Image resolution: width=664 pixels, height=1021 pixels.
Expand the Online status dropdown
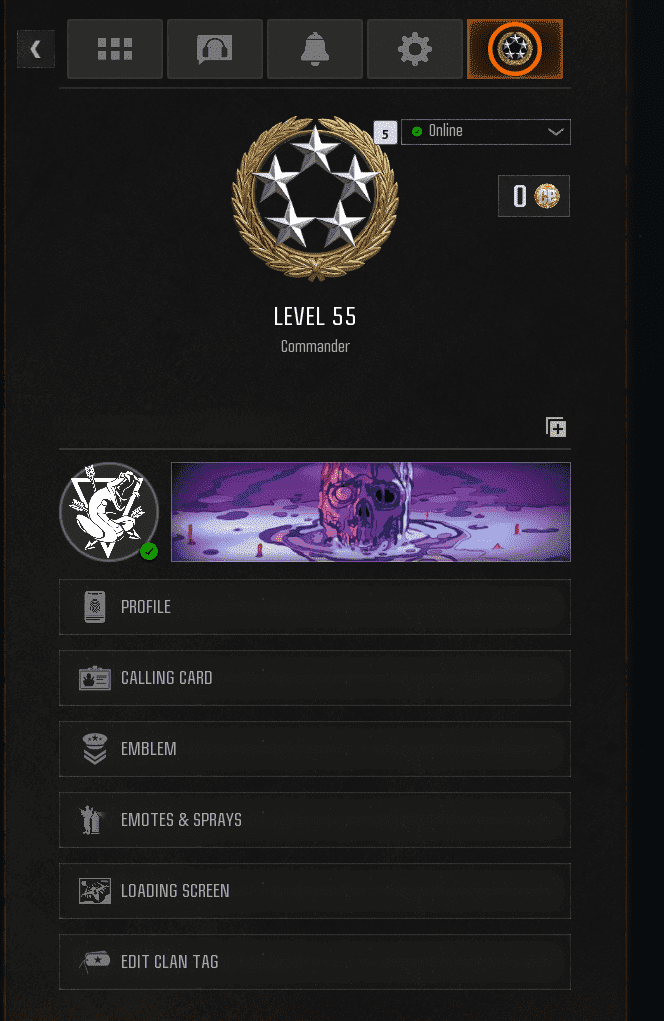pyautogui.click(x=486, y=132)
